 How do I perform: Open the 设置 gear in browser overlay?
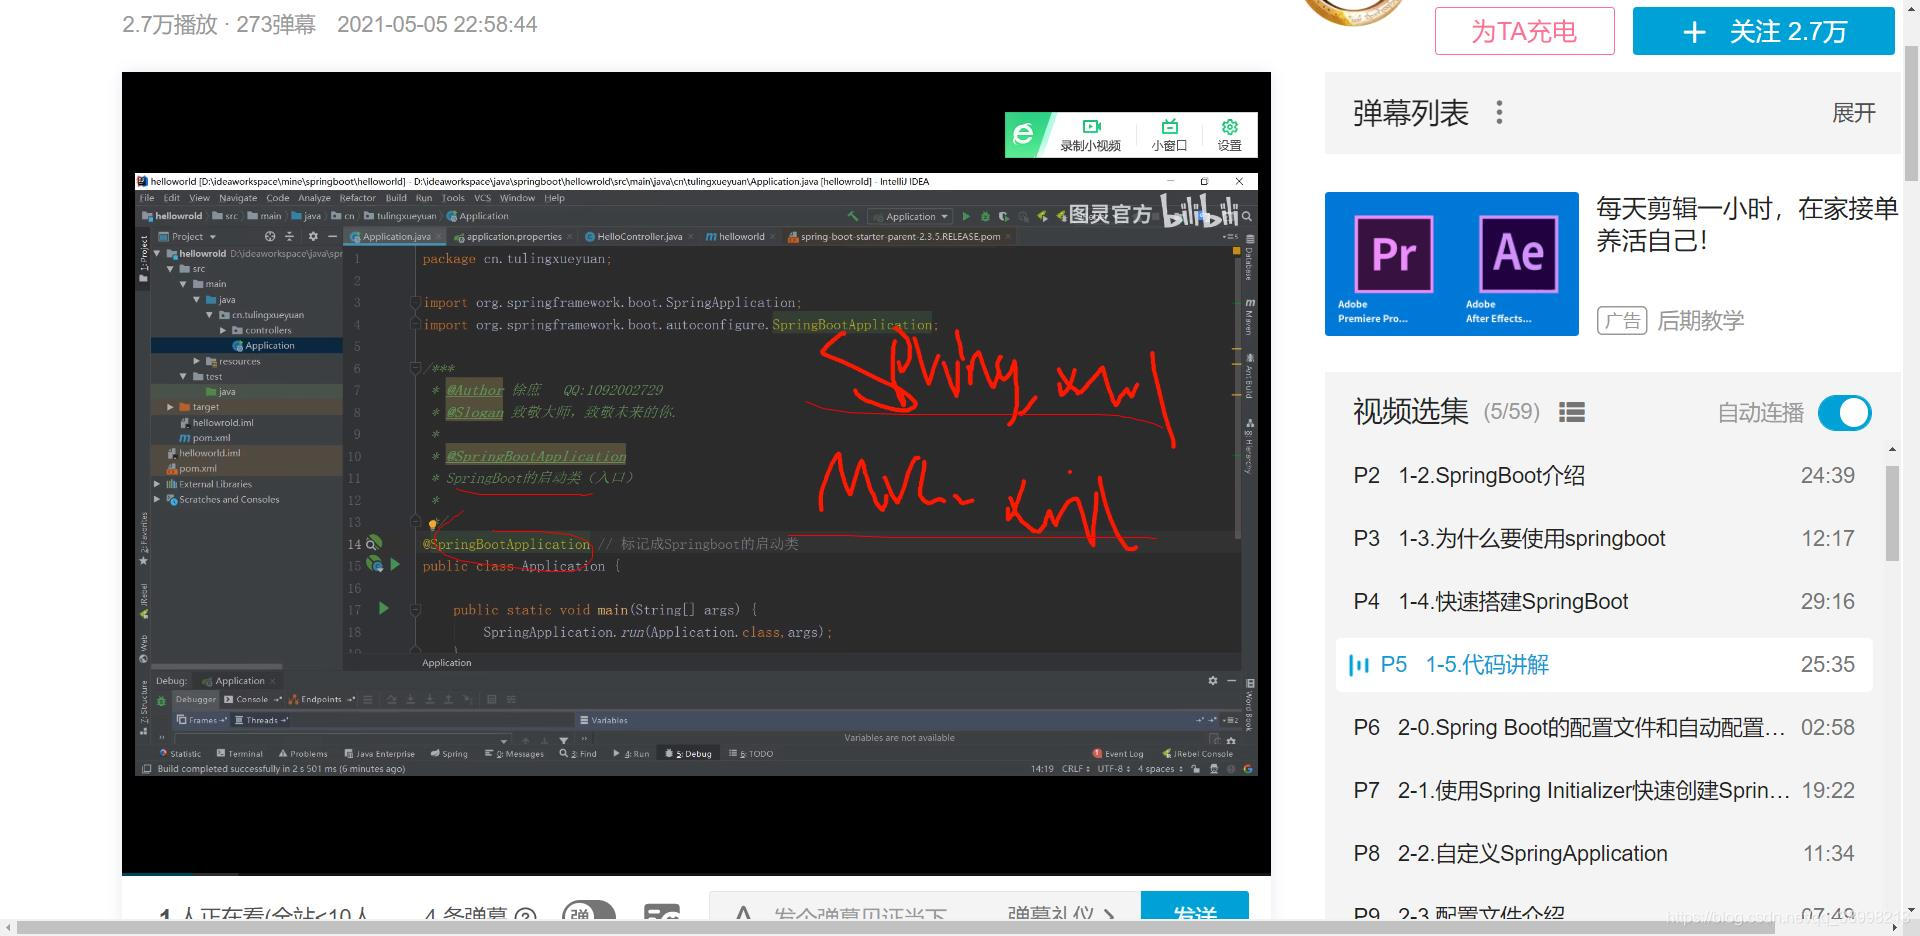1229,127
